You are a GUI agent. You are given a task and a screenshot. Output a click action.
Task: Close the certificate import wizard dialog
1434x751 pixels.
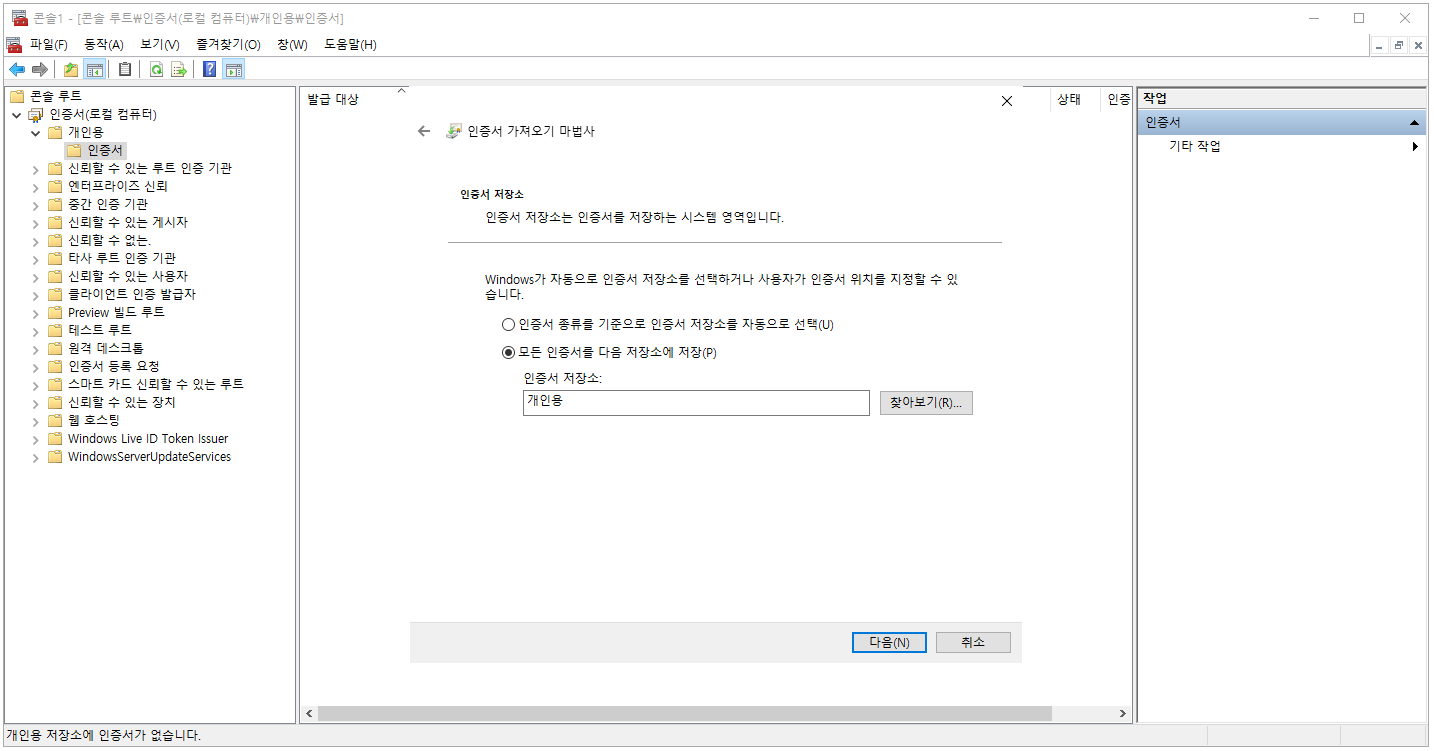tap(1007, 101)
